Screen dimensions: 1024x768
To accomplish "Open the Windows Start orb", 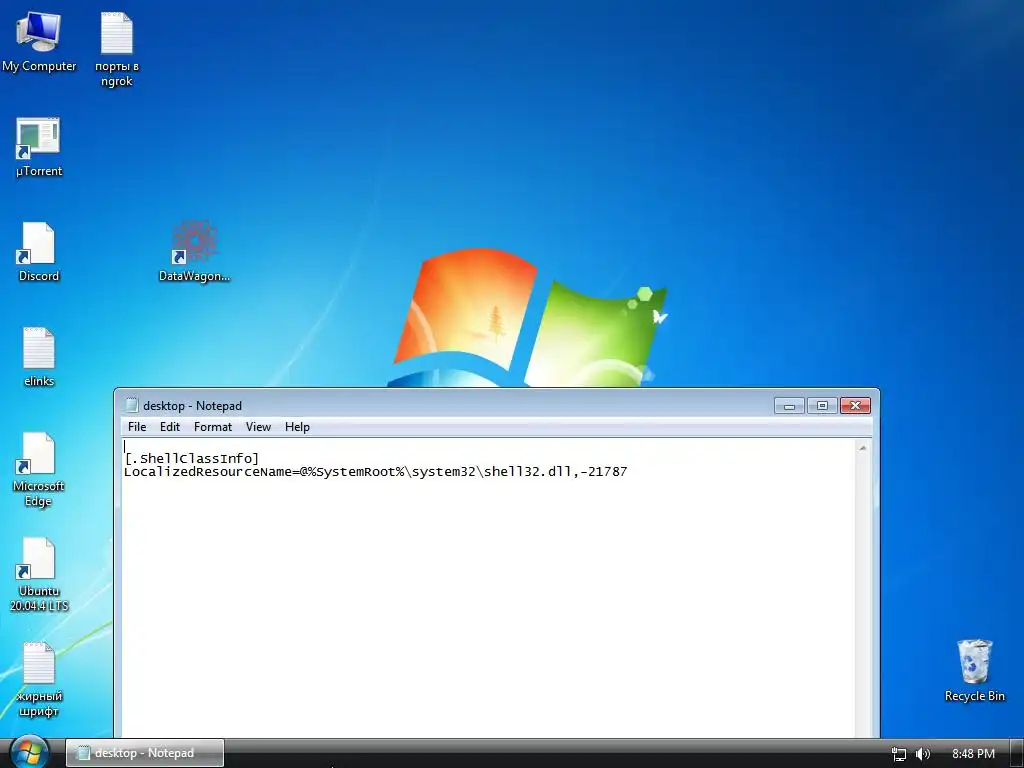I will pyautogui.click(x=29, y=752).
